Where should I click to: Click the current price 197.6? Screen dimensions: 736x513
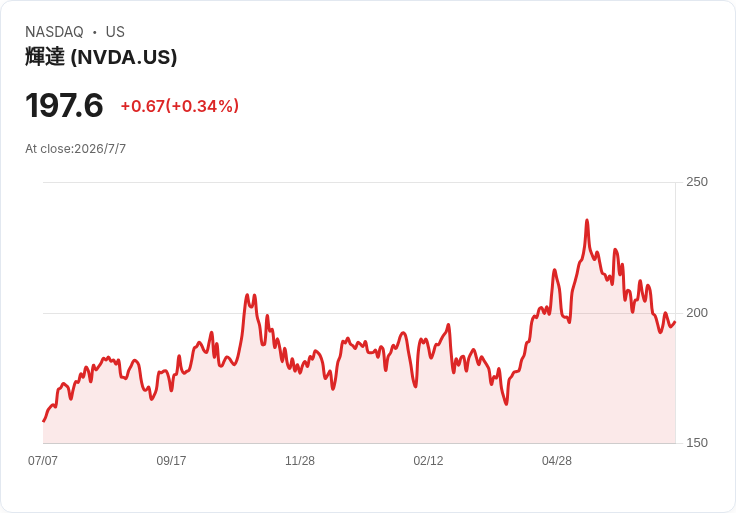tap(64, 106)
